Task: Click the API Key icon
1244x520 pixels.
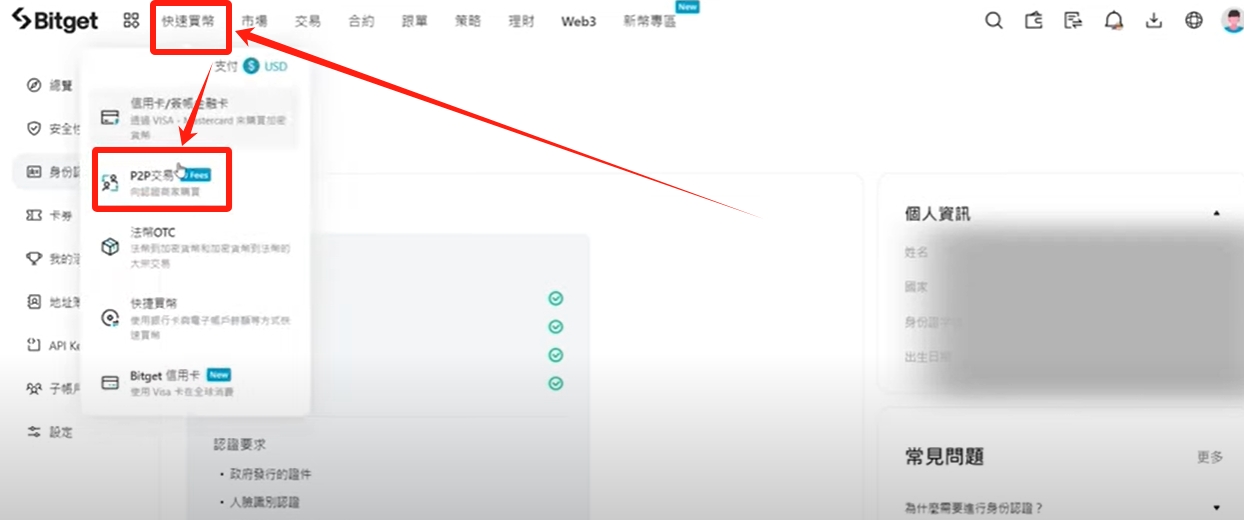Action: (x=34, y=345)
